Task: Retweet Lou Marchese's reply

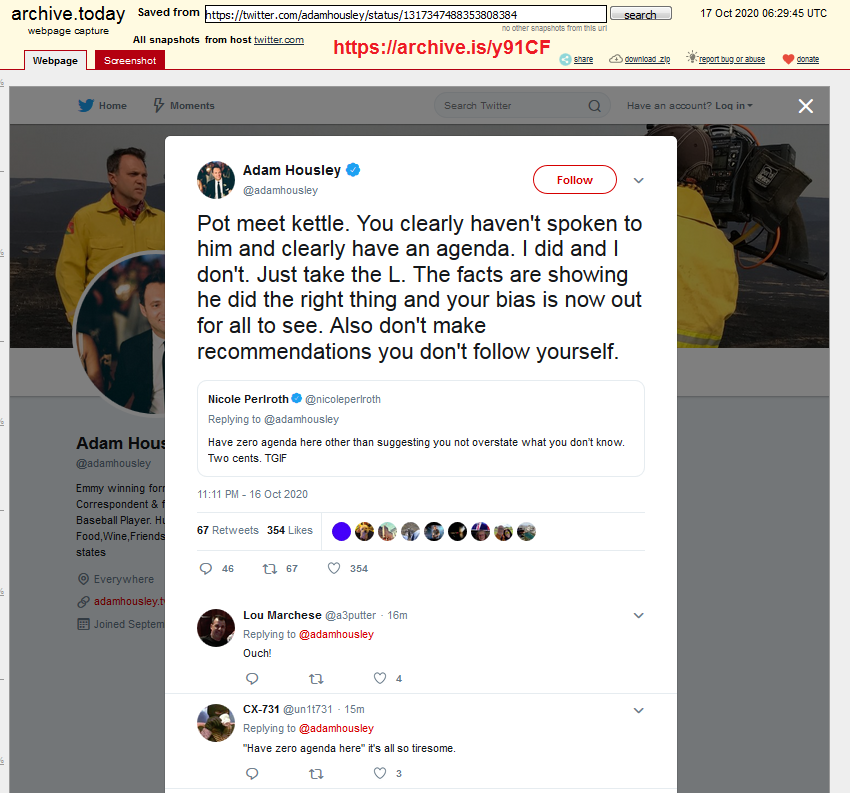Action: pos(316,679)
